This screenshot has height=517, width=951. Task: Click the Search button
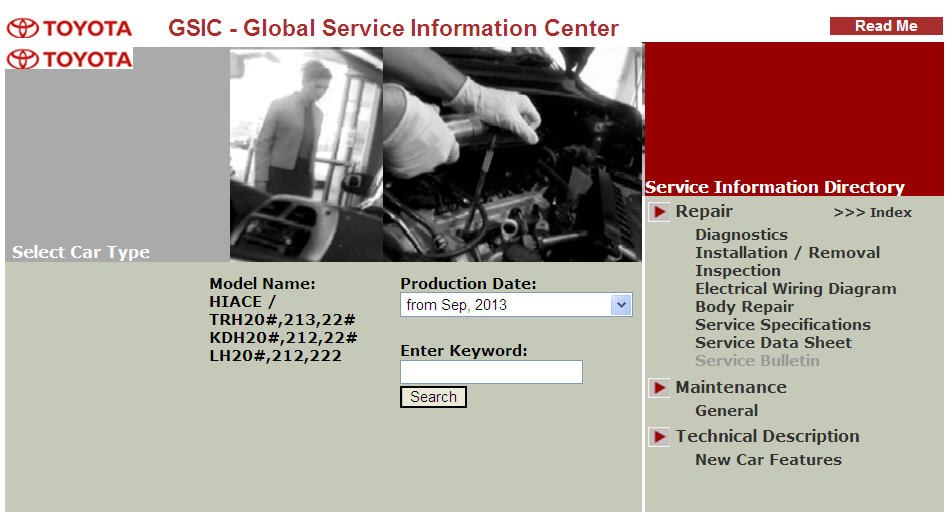pyautogui.click(x=433, y=397)
